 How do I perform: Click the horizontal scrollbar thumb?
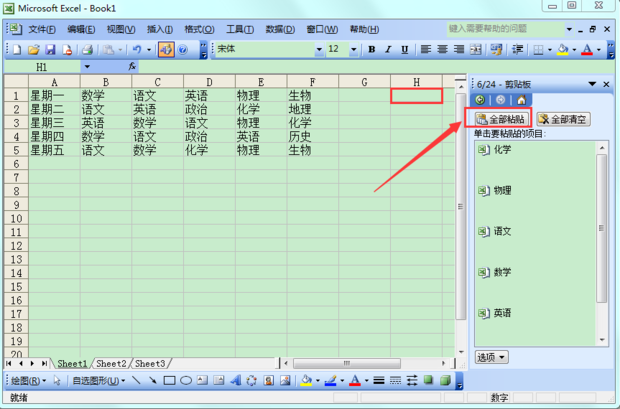coord(346,363)
